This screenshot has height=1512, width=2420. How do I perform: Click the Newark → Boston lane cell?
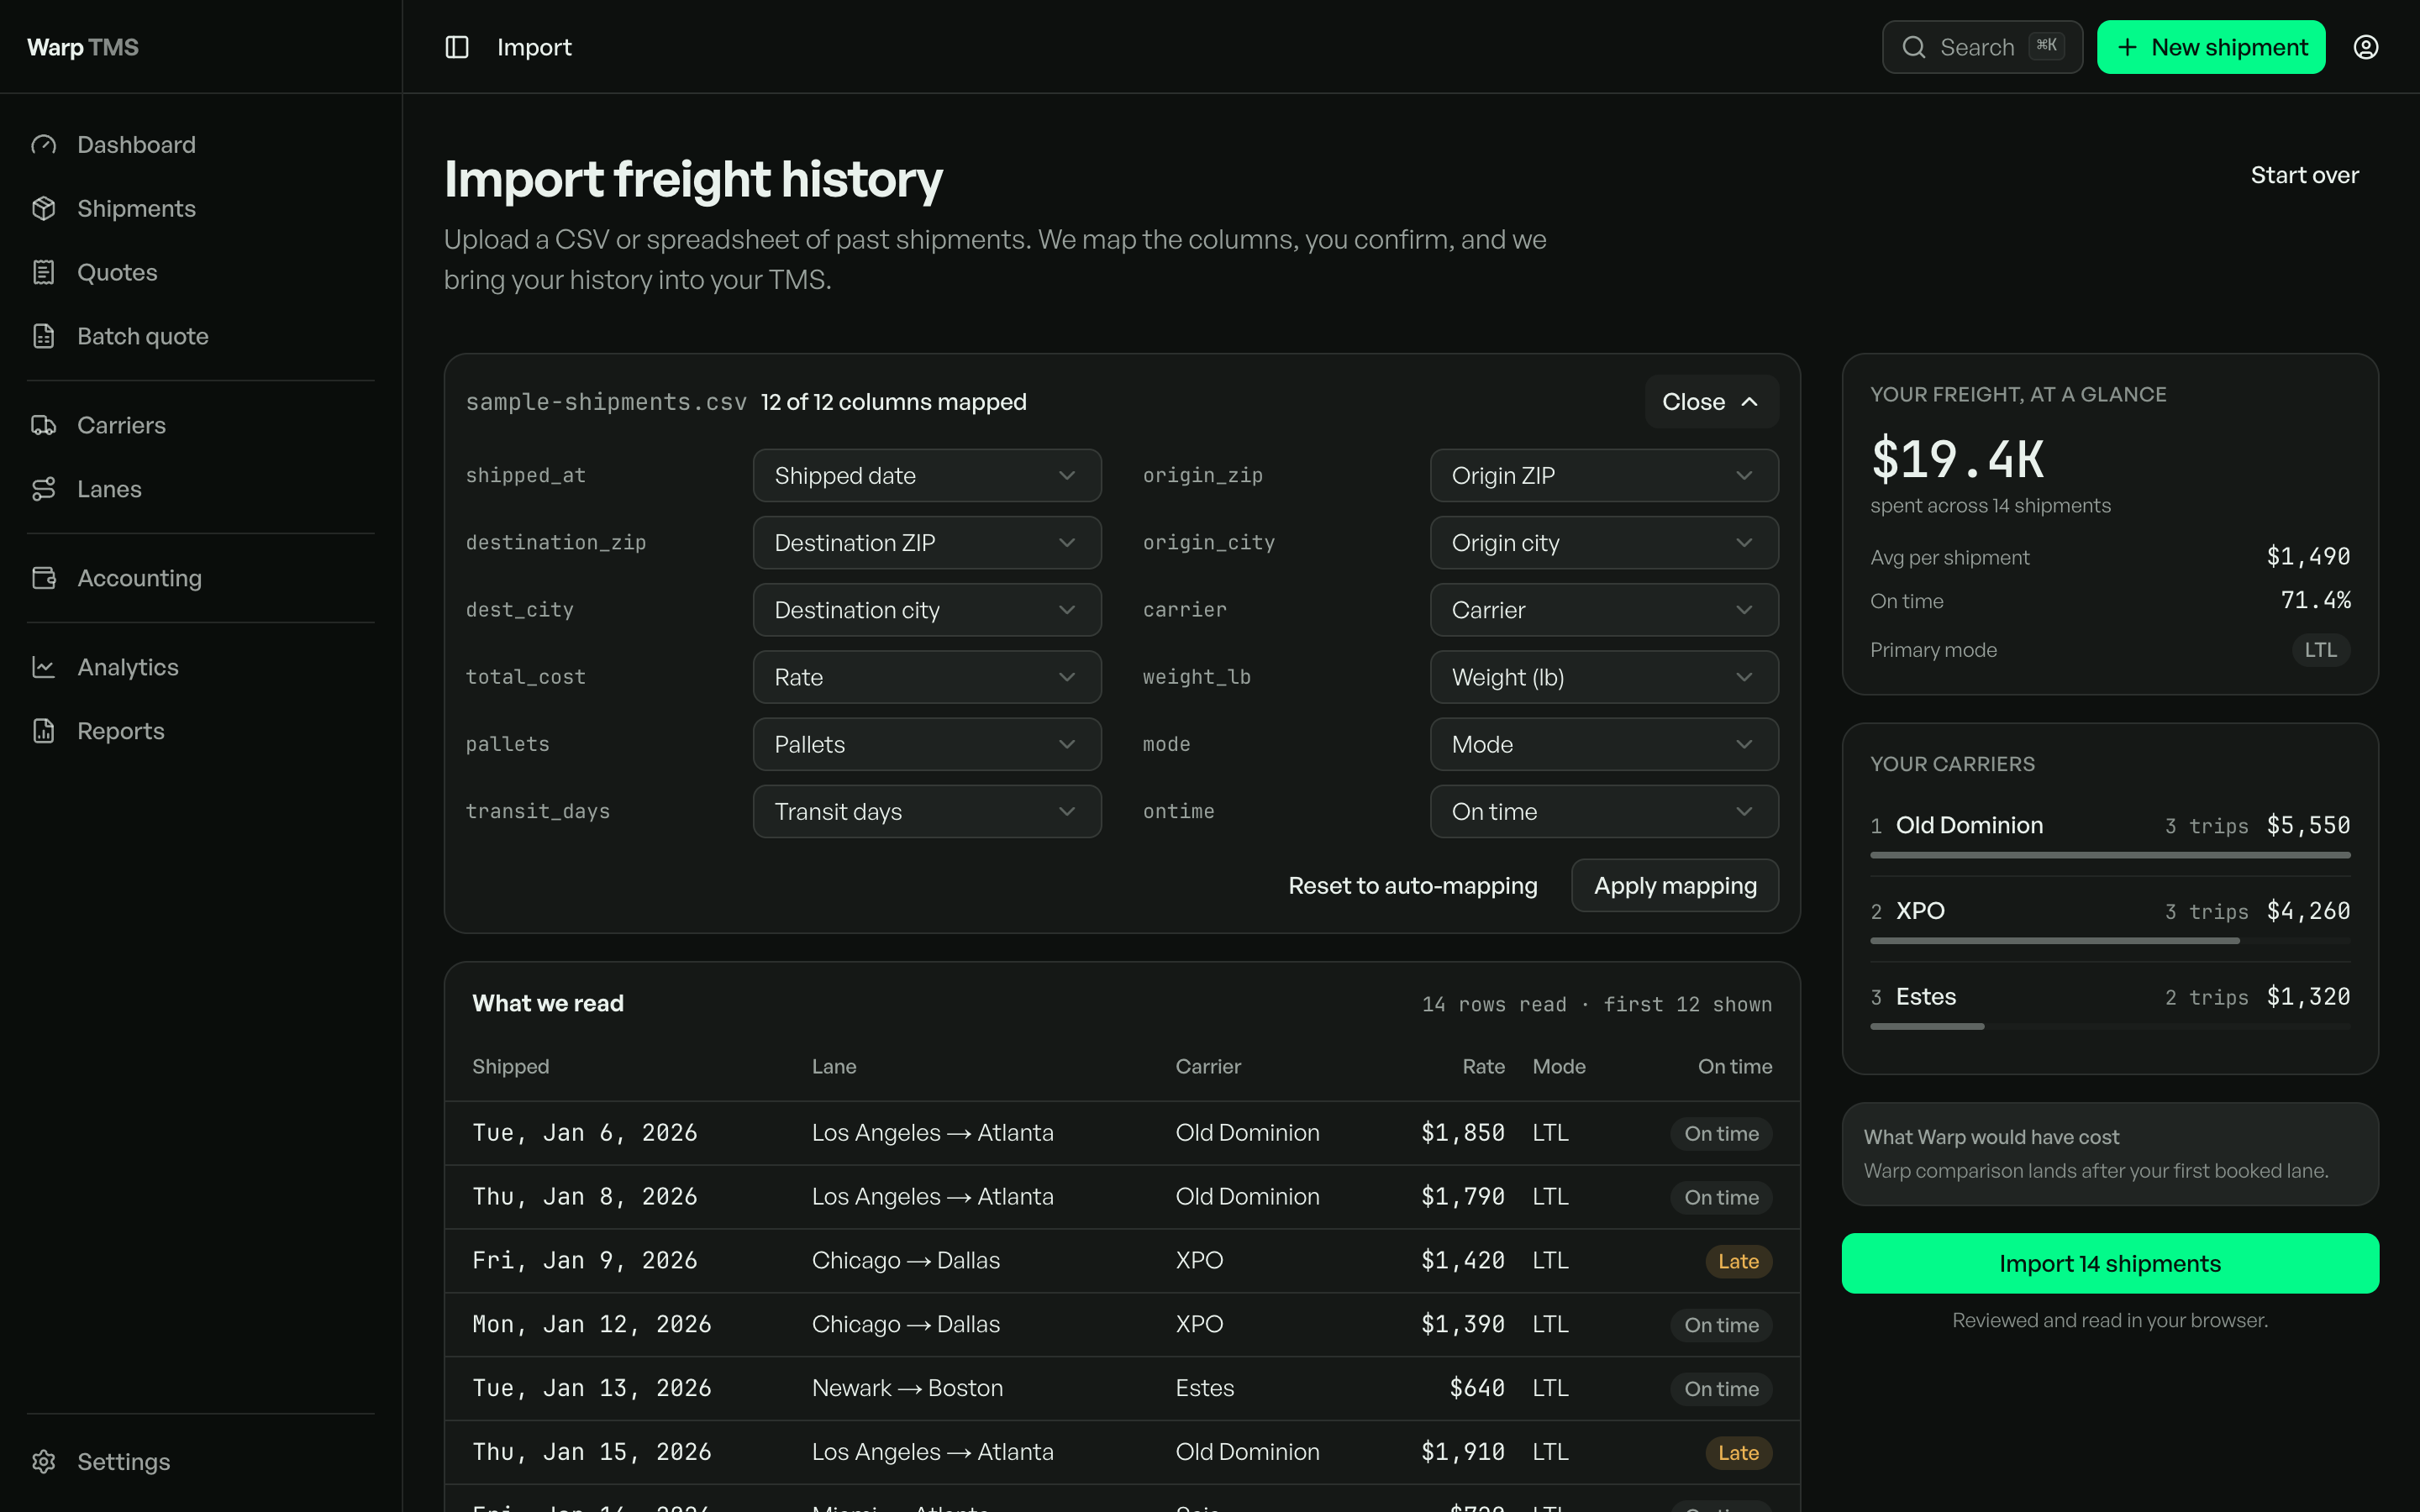[907, 1388]
